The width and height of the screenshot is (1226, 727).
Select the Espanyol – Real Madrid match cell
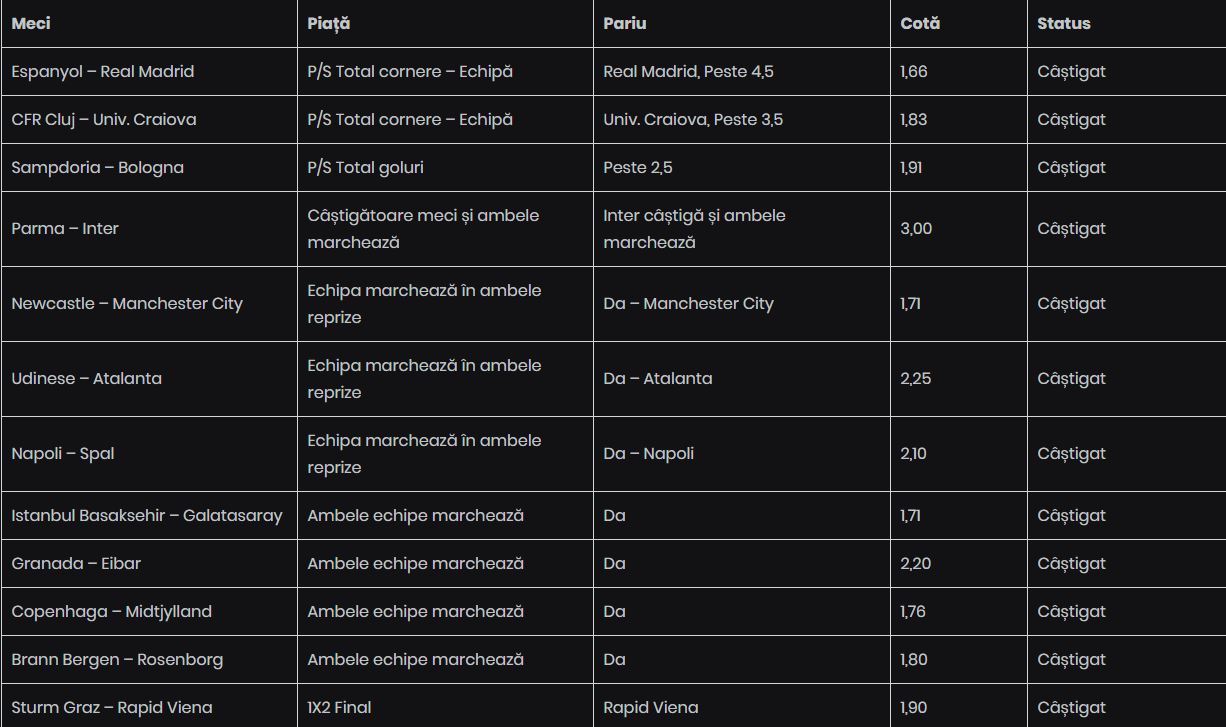(103, 72)
